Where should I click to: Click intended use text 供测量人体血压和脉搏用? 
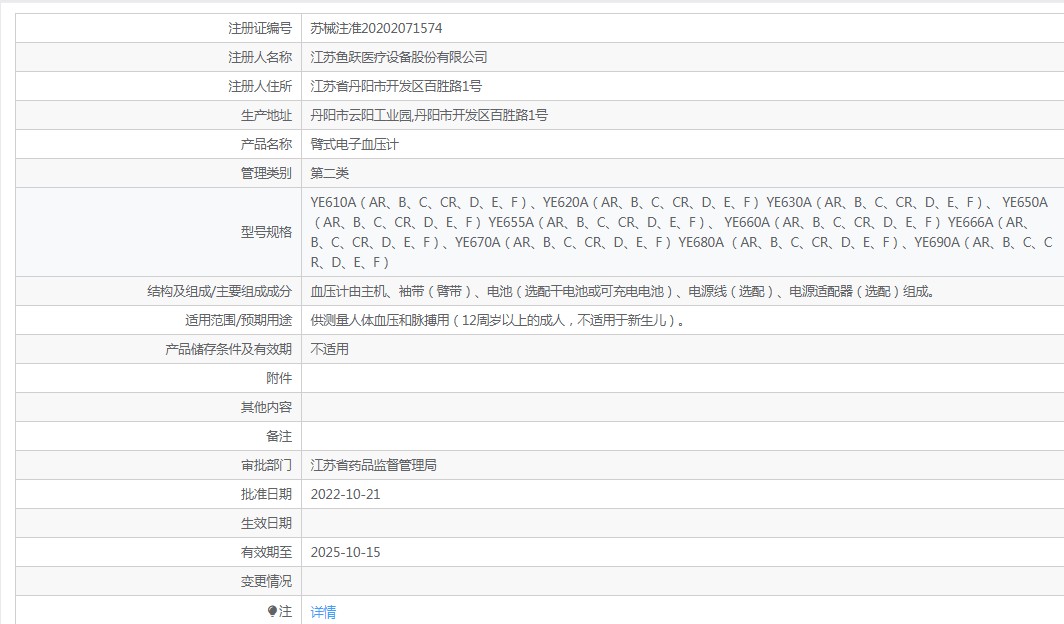497,320
